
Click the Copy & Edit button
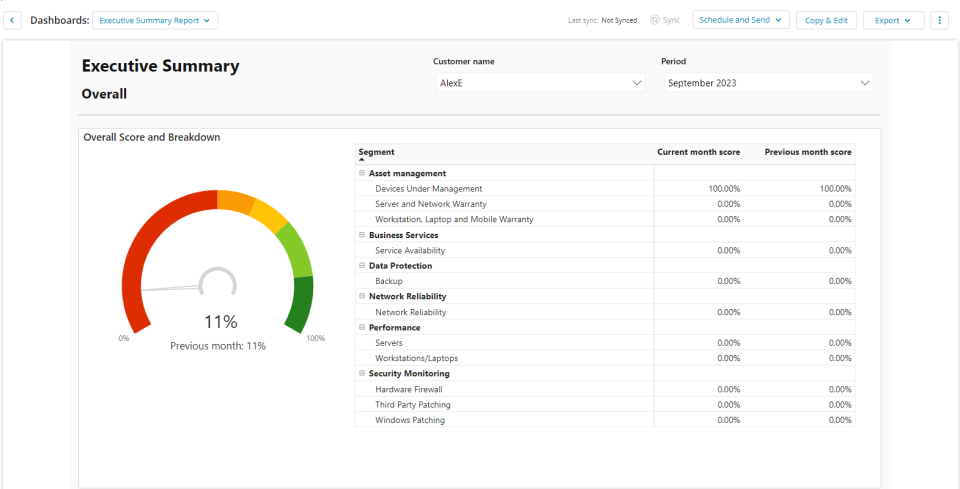pos(827,20)
